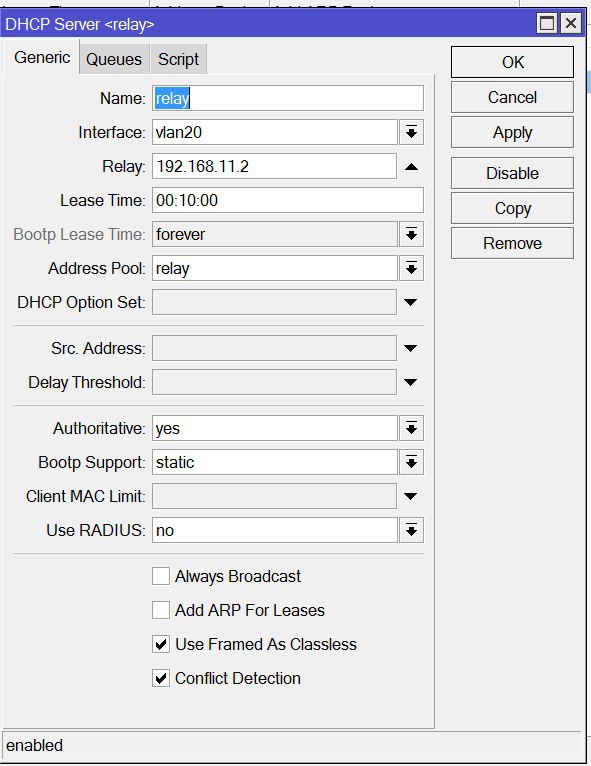Click the Use RADIUS field showing no

(x=274, y=530)
